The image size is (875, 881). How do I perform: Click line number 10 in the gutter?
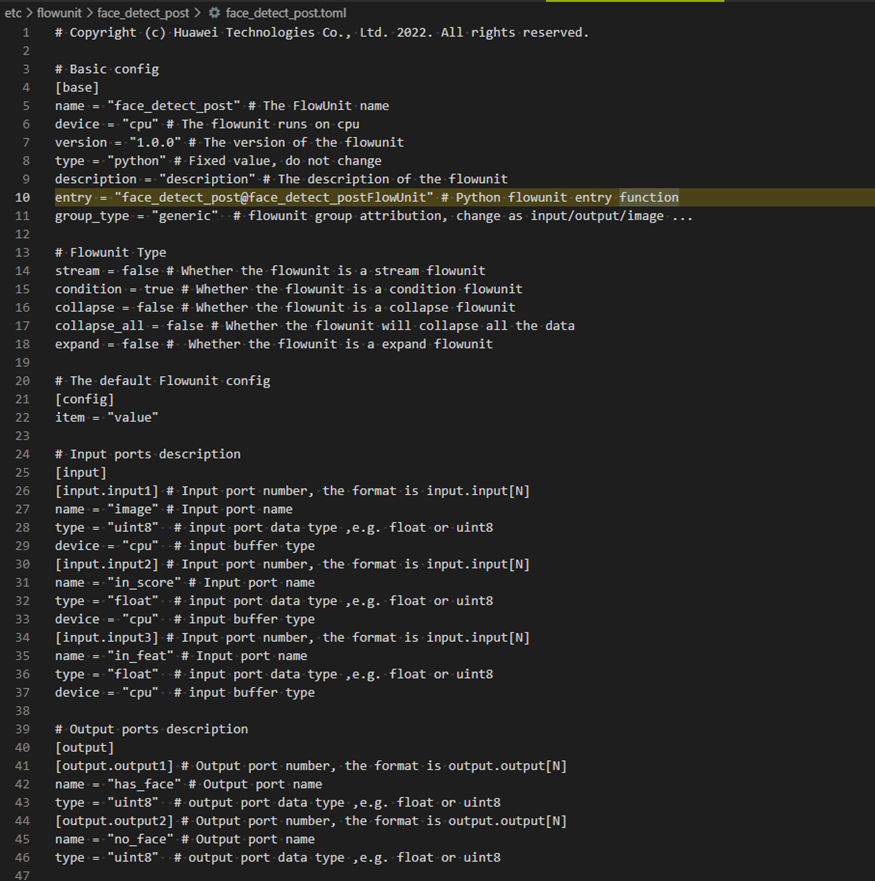click(x=24, y=197)
